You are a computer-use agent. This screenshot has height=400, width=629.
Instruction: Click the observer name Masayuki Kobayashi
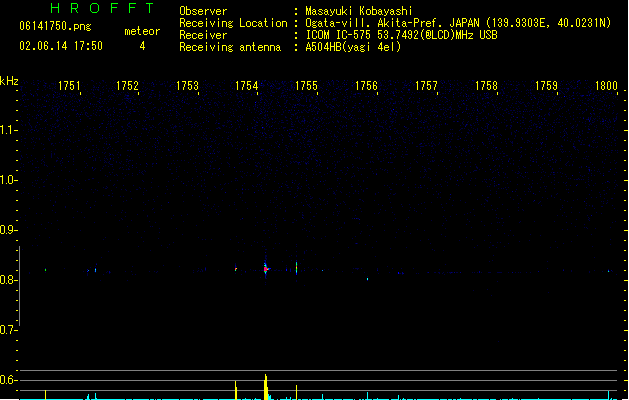[359, 11]
